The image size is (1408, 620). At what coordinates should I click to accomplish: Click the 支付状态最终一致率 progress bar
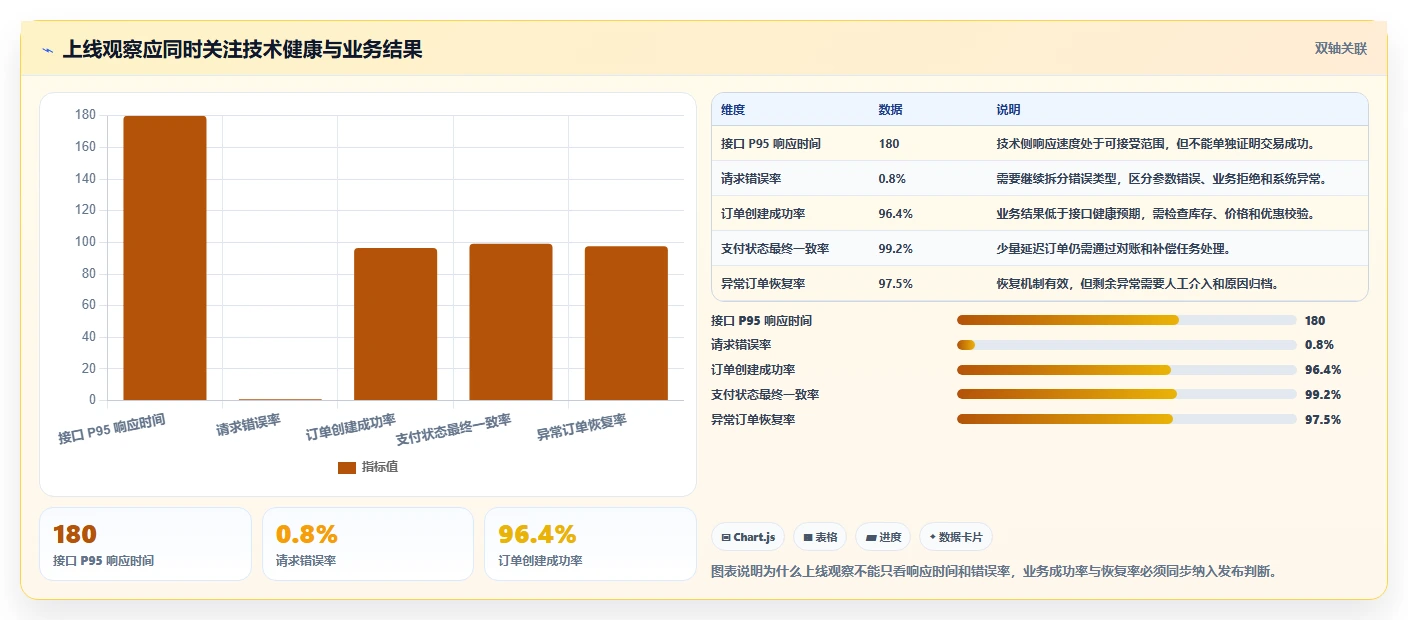1127,394
